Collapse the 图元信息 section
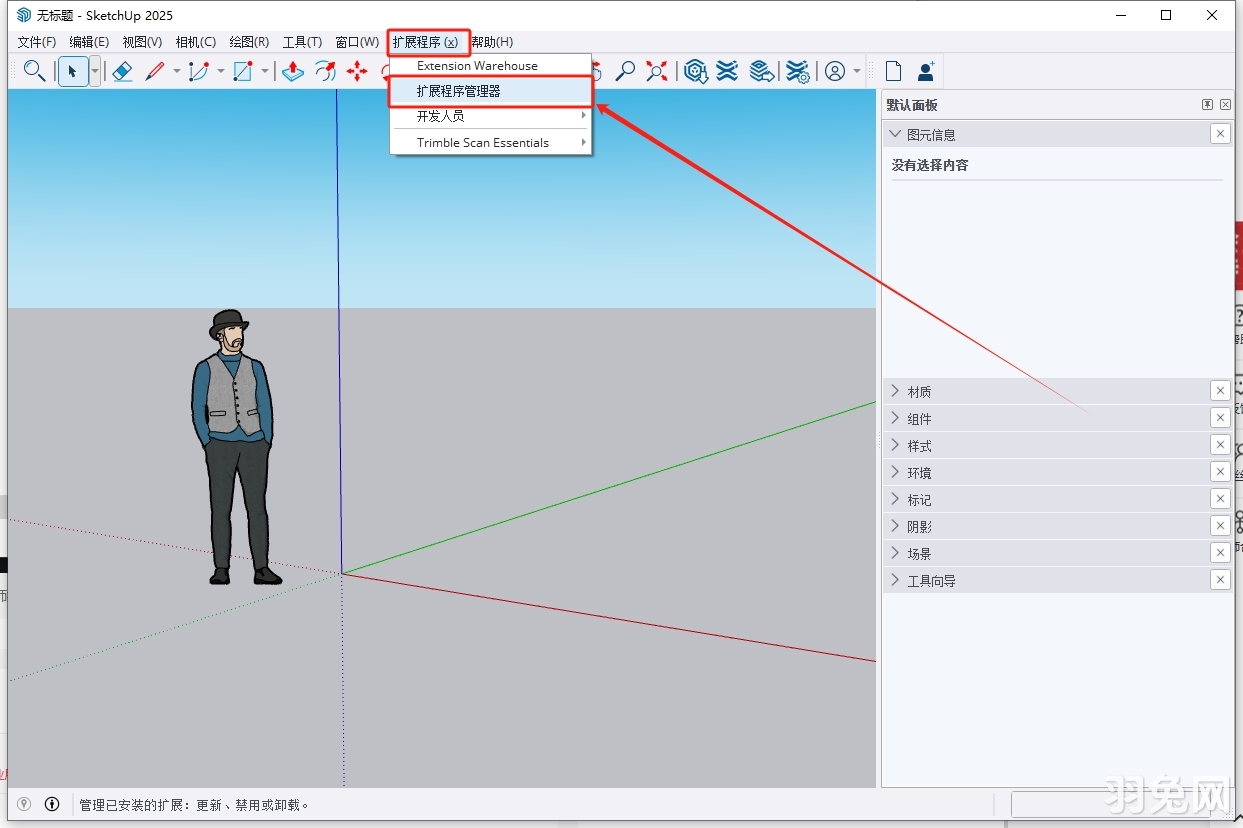The height and width of the screenshot is (828, 1243). pos(893,133)
